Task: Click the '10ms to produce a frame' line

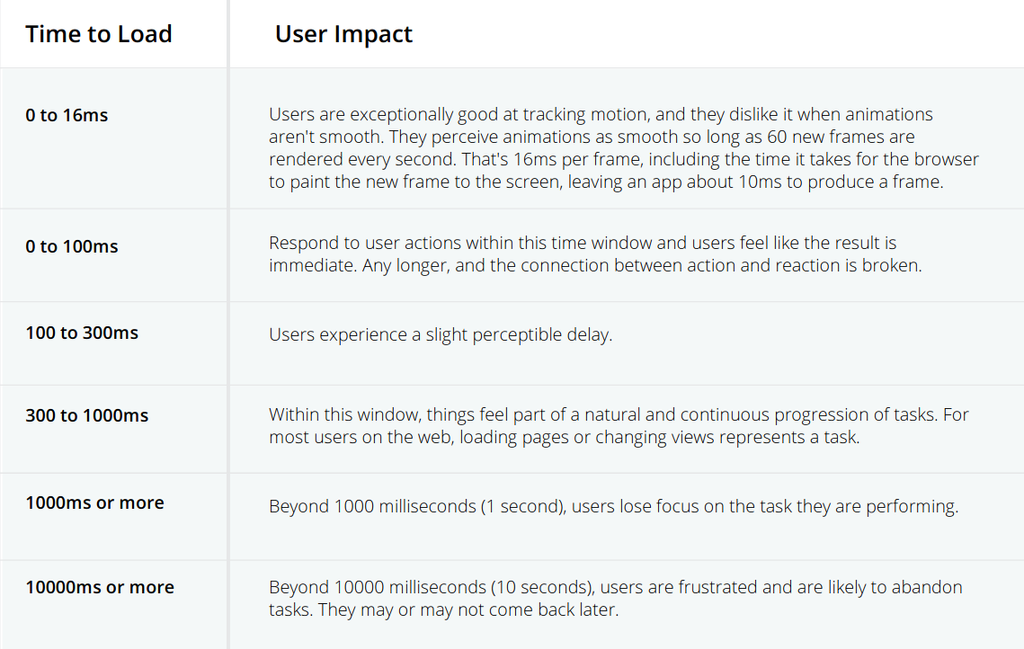Action: 606,182
